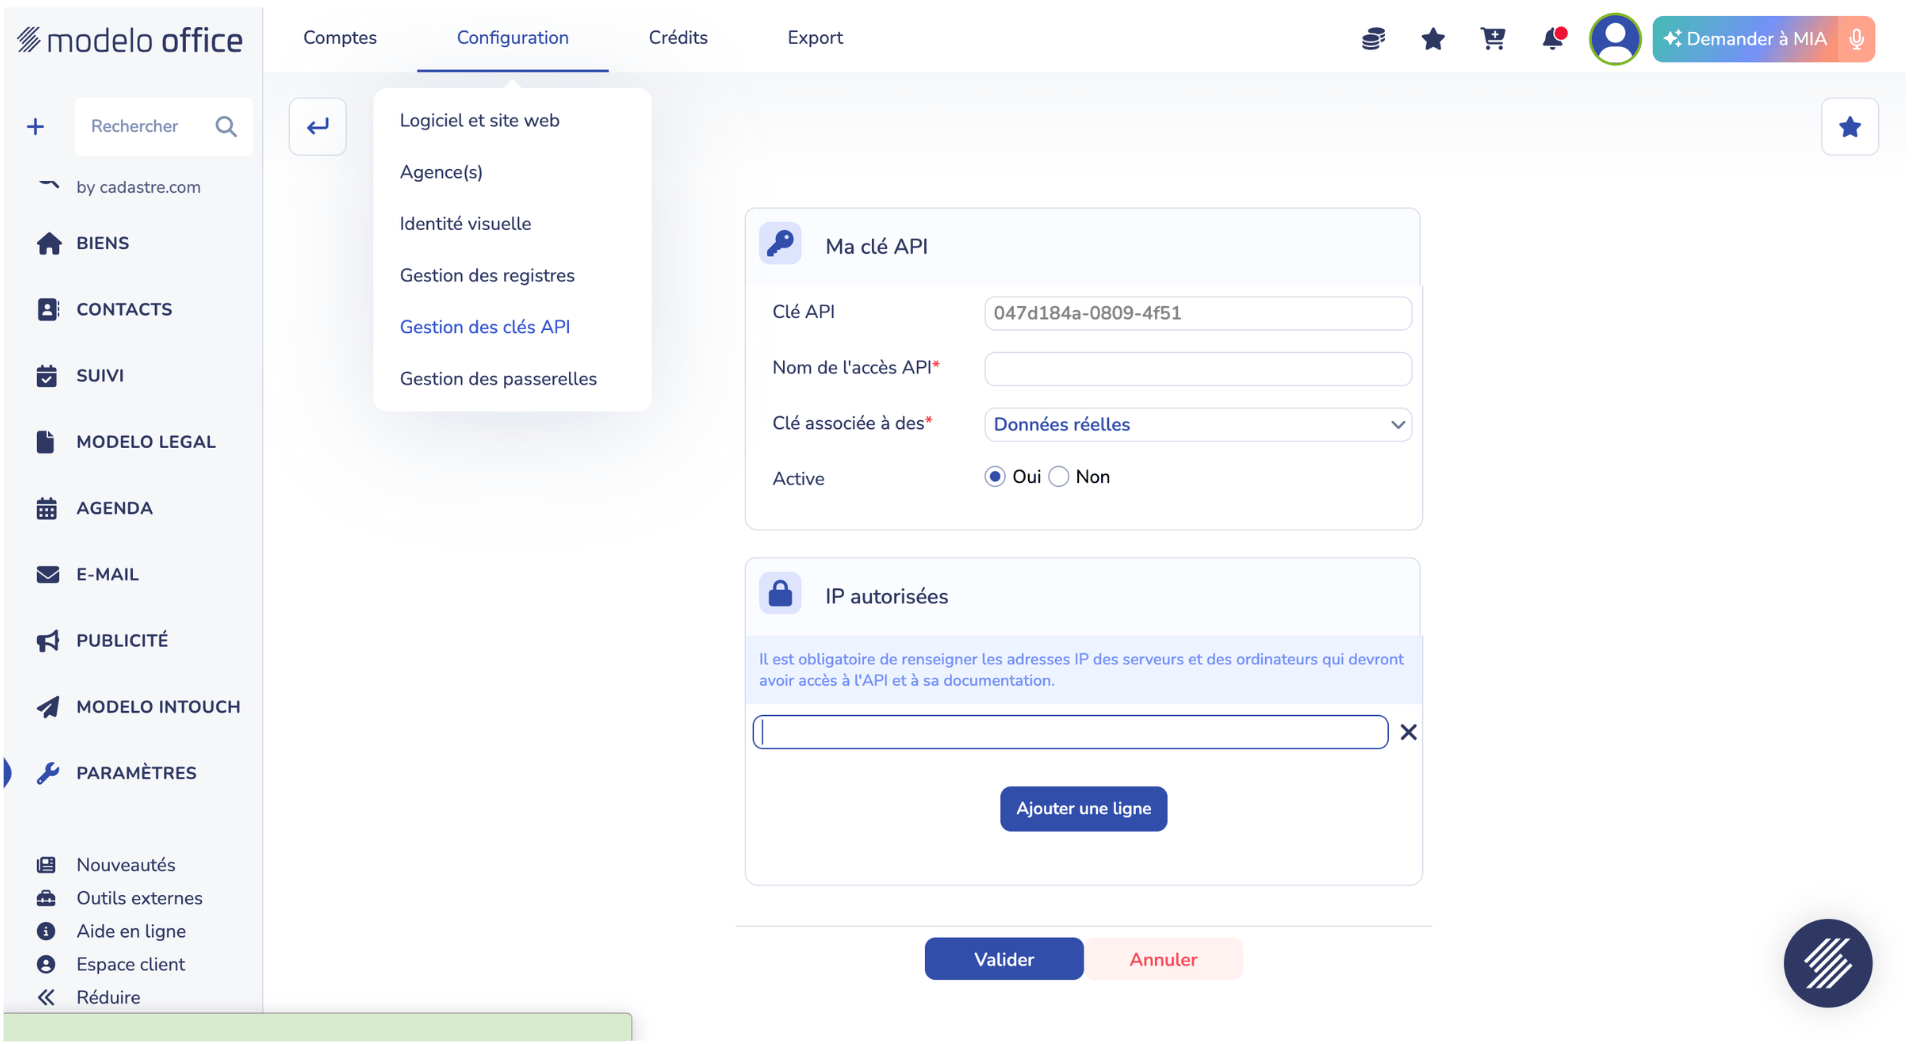
Task: Bookmark this page with star button
Action: point(1849,127)
